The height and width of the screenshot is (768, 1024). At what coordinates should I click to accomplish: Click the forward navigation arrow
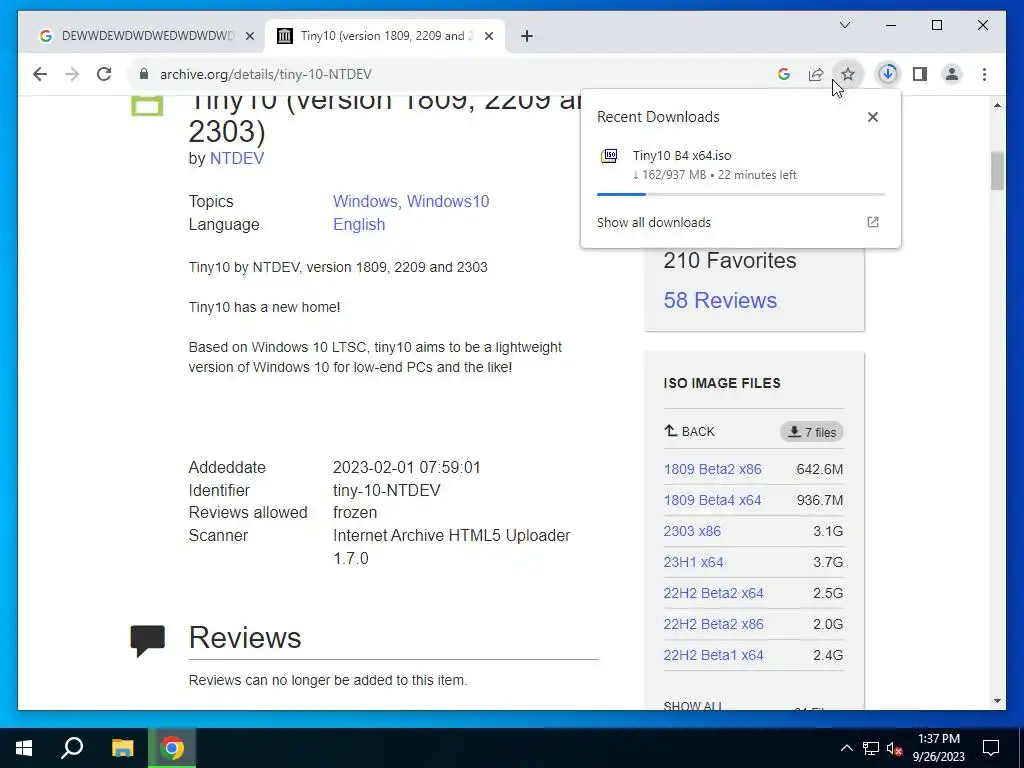[x=72, y=74]
